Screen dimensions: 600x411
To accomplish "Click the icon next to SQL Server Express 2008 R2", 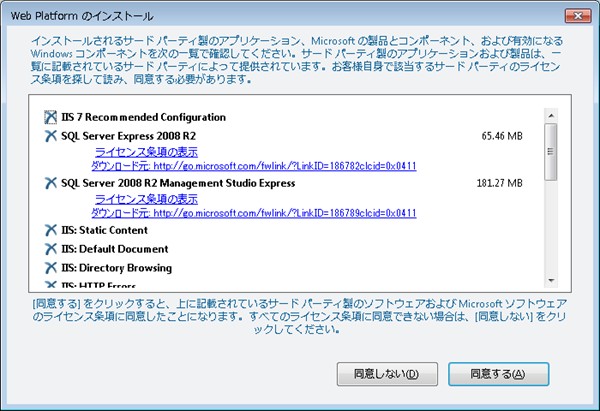I will point(51,136).
